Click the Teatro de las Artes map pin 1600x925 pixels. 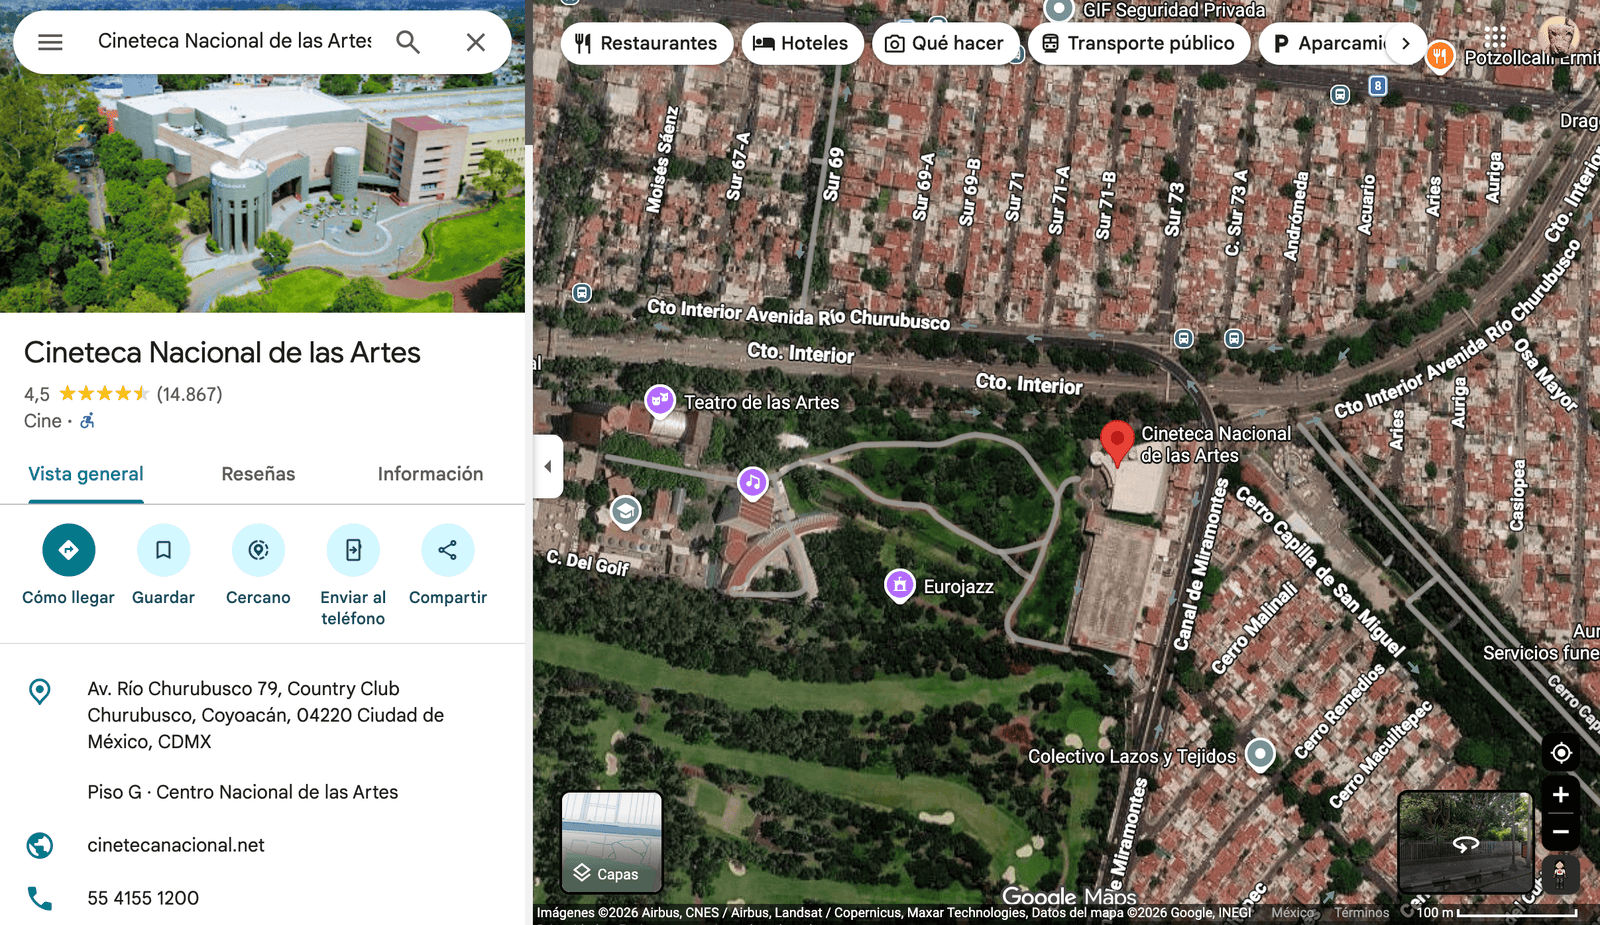[659, 401]
